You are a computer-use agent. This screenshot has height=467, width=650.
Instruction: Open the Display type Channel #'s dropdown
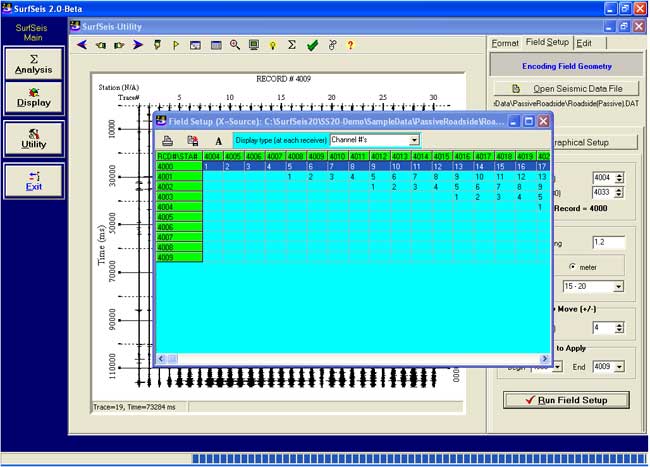click(414, 140)
